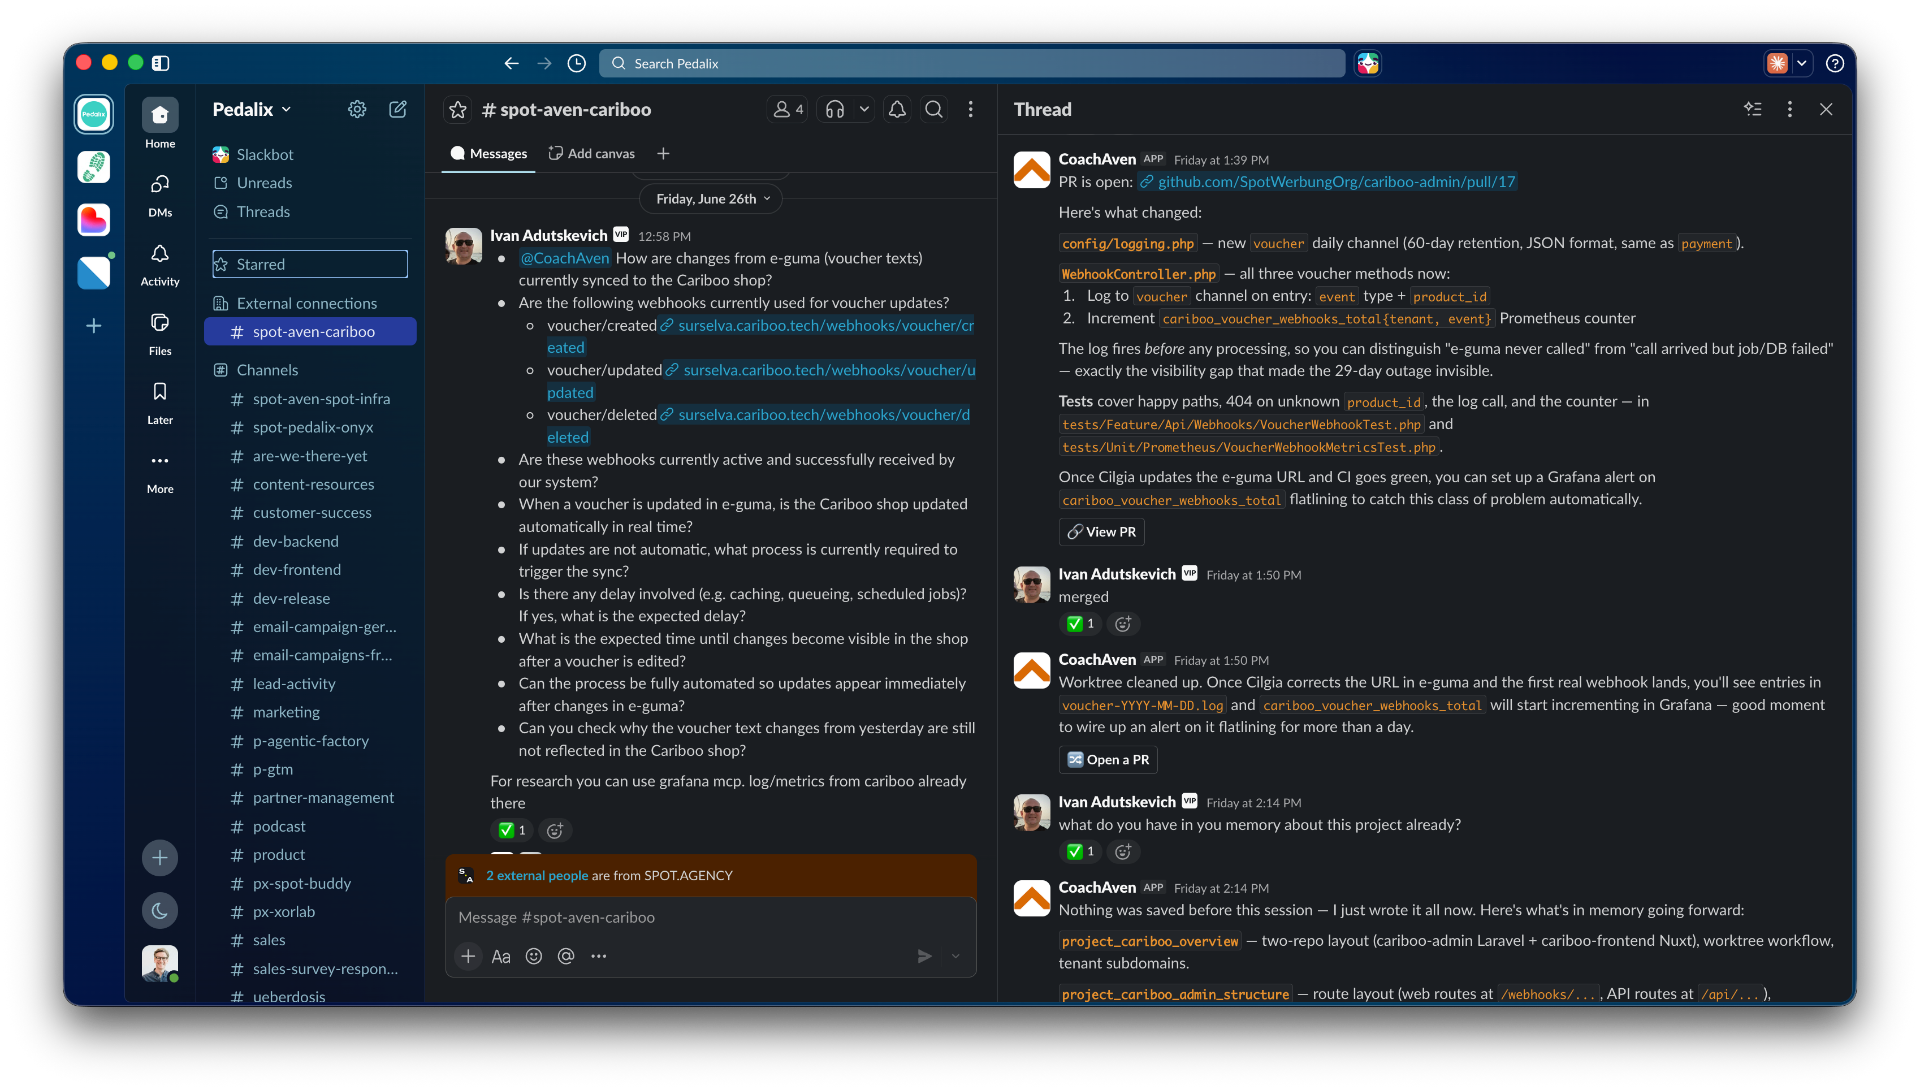Click the Pedalix workspace icon
The height and width of the screenshot is (1090, 1920).
[94, 114]
